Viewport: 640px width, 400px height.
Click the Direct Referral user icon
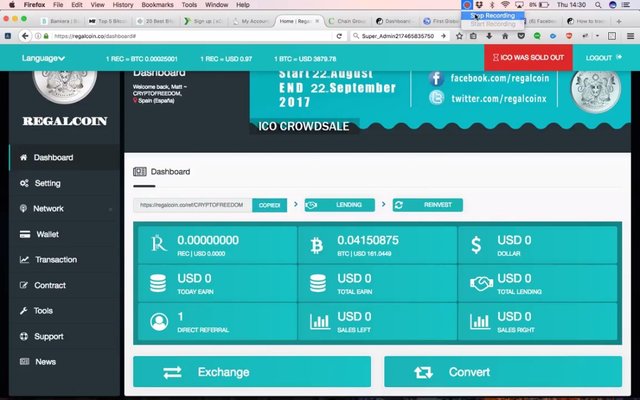pos(159,322)
